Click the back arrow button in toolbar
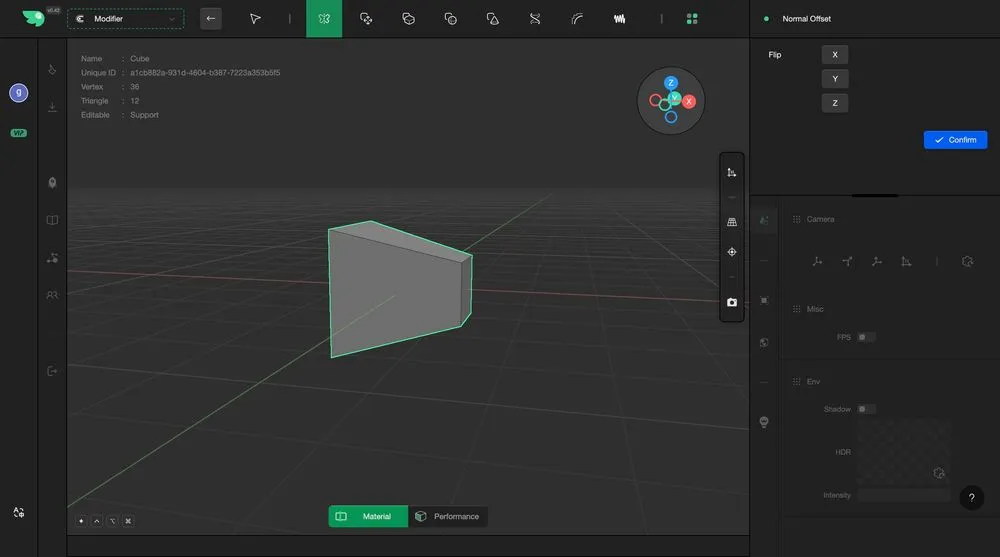Image resolution: width=1000 pixels, height=557 pixels. click(x=210, y=18)
